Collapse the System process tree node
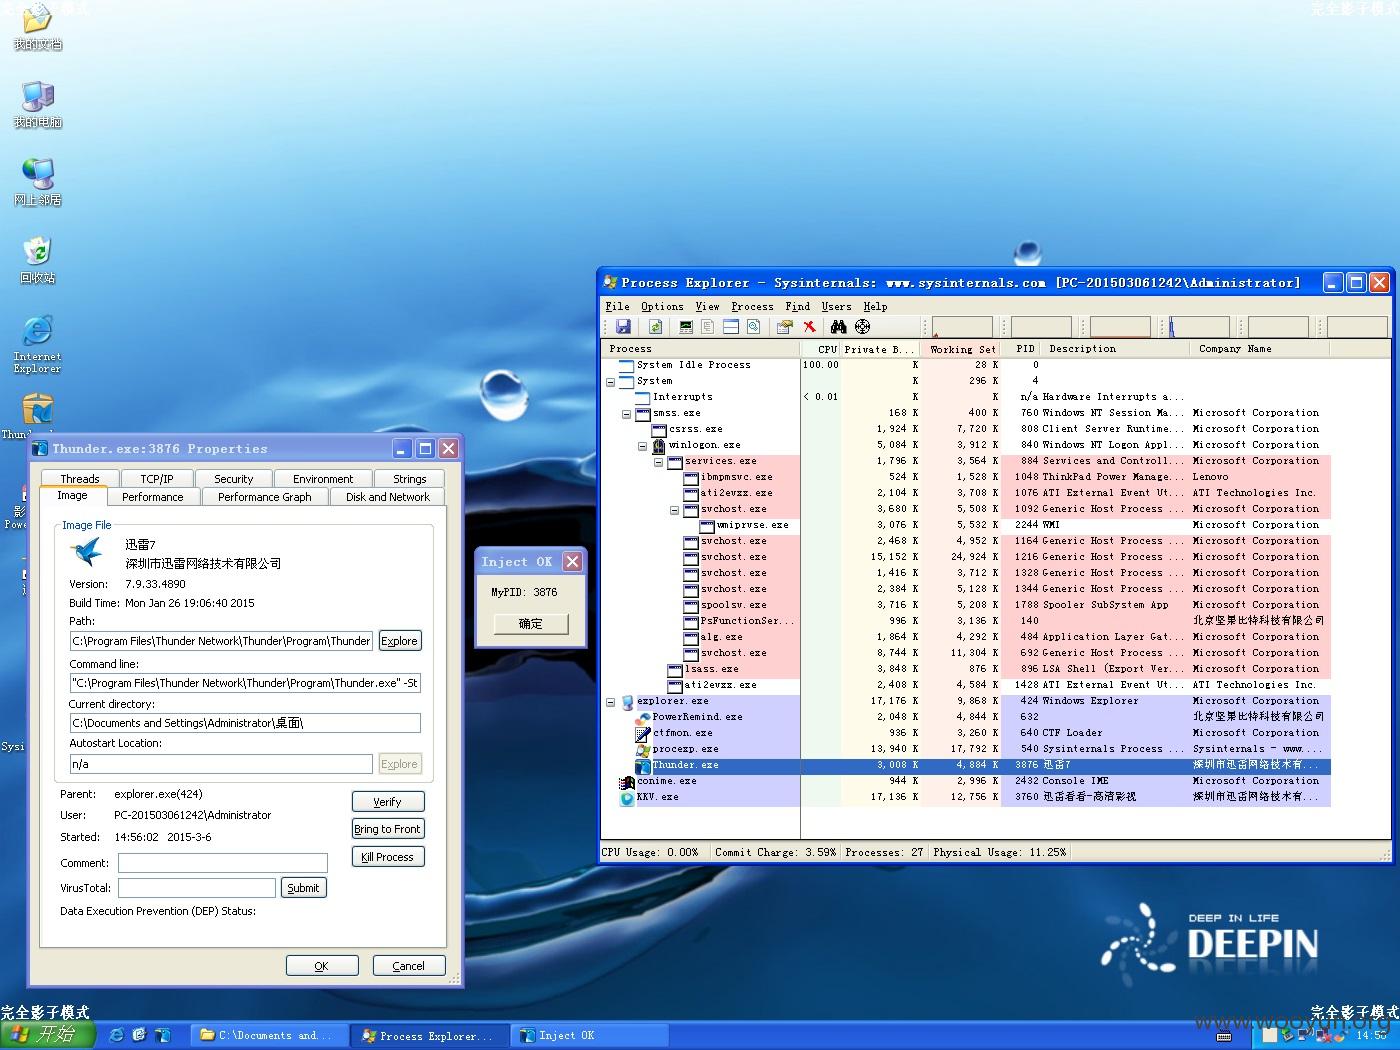 tap(611, 381)
